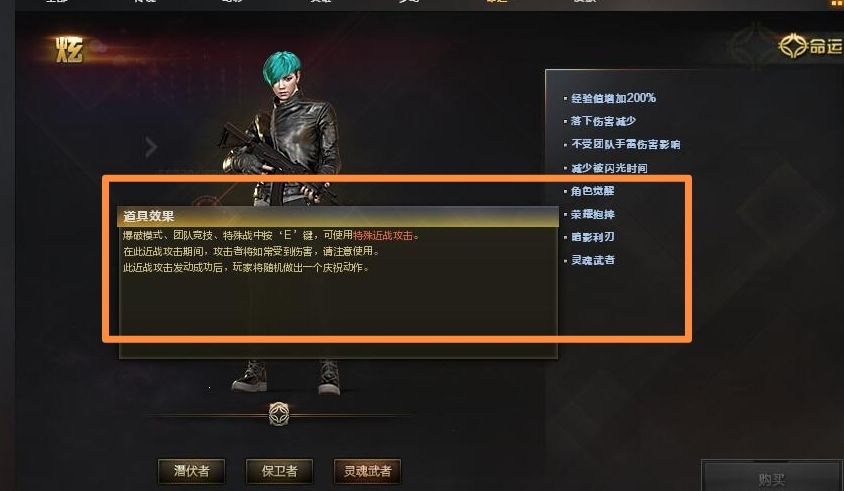The image size is (844, 491).
Task: Select the orange highlighted top navigation tab
Action: click(x=496, y=2)
